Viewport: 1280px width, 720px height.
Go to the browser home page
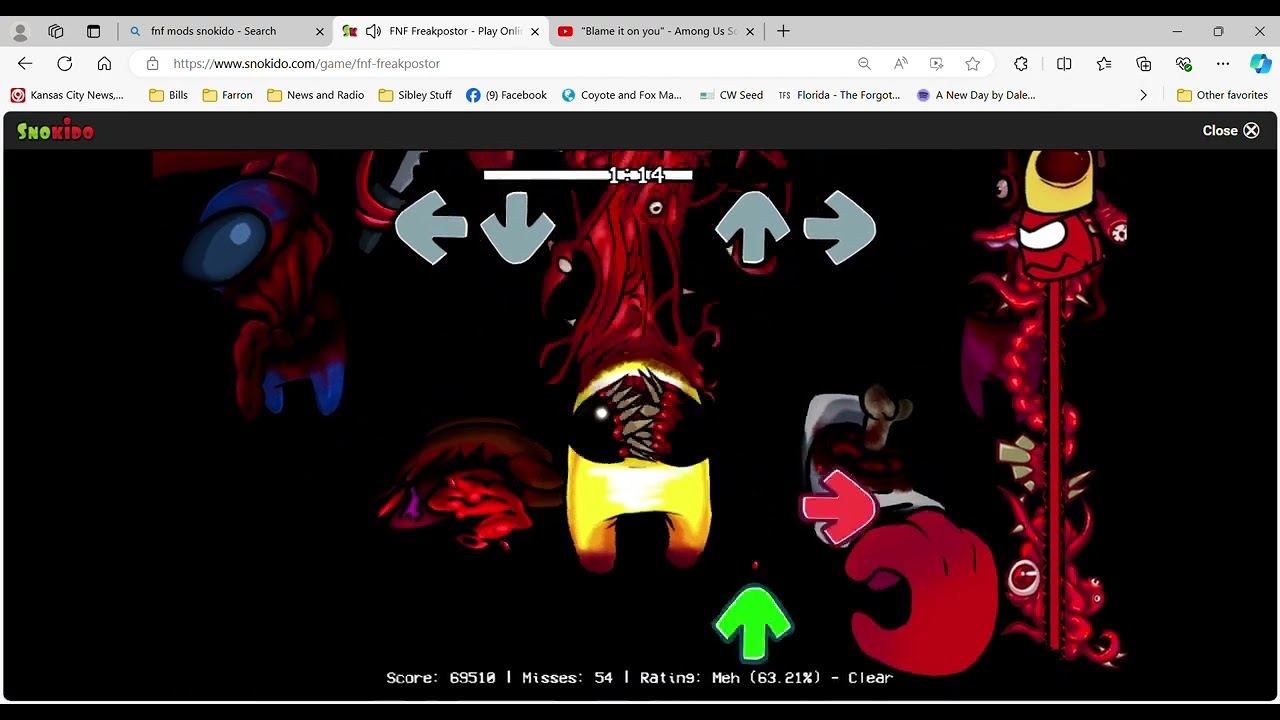(x=104, y=63)
